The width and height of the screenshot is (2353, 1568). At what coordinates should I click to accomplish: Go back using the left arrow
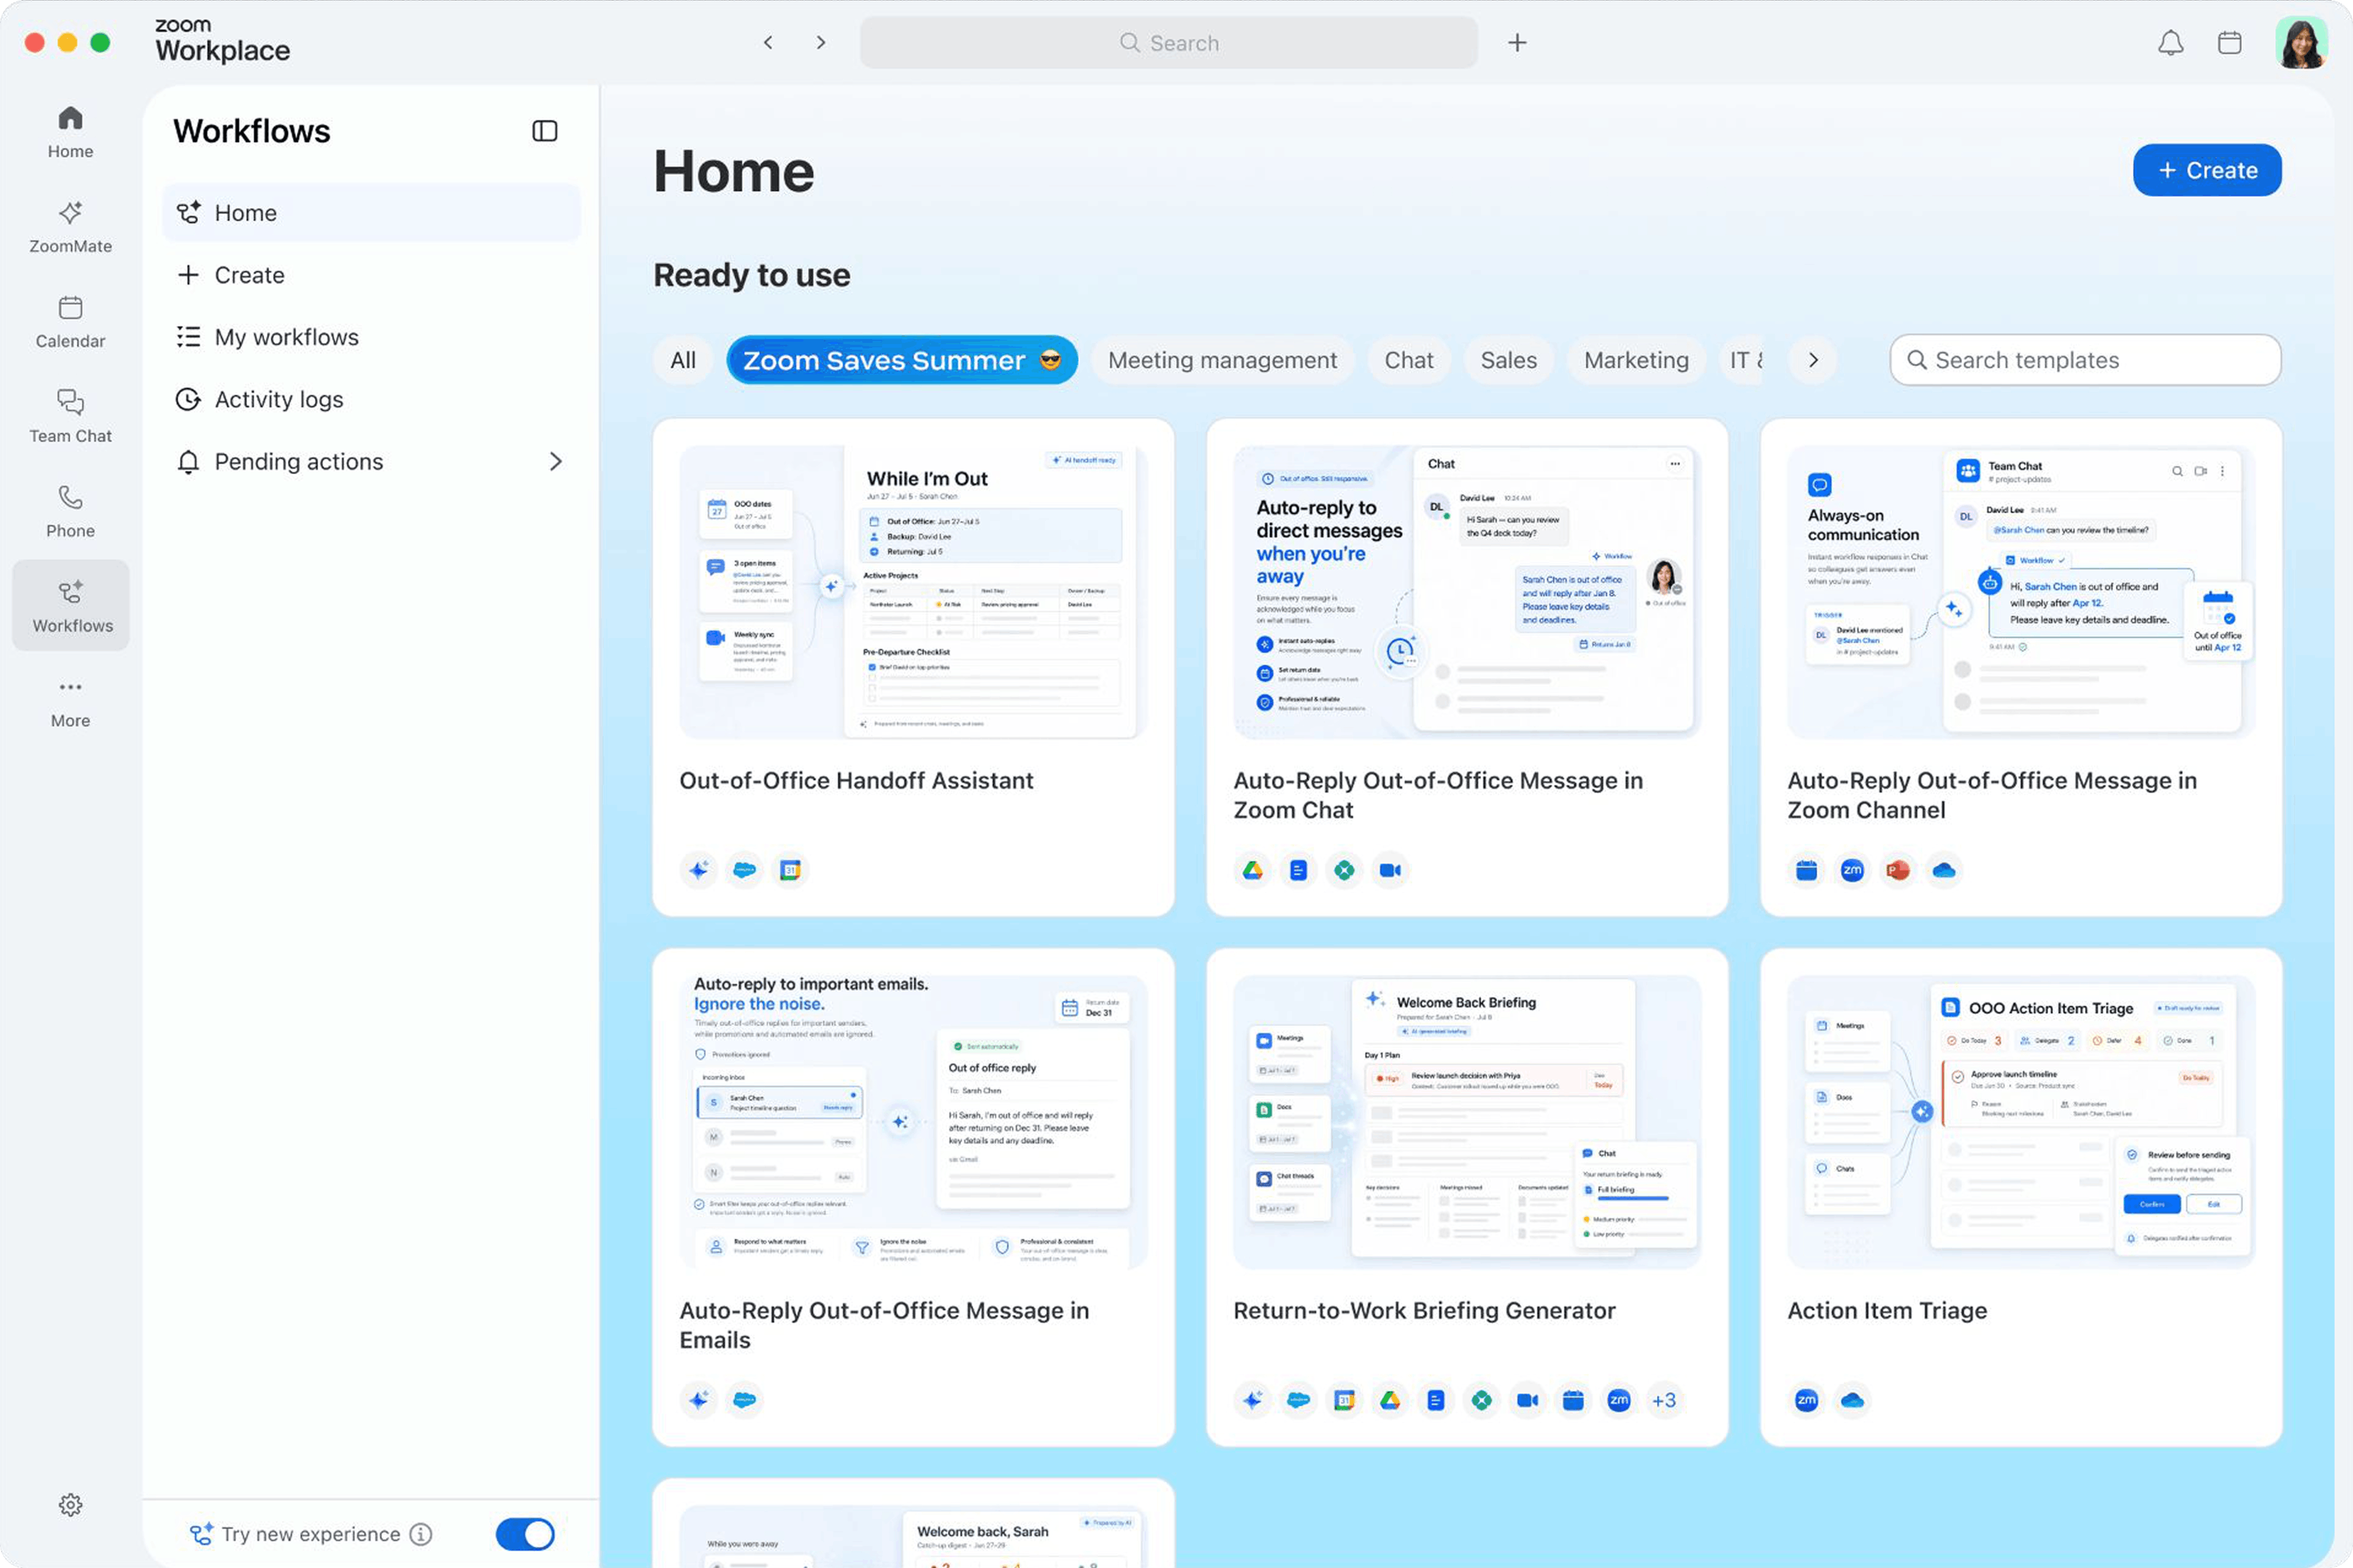(x=768, y=42)
